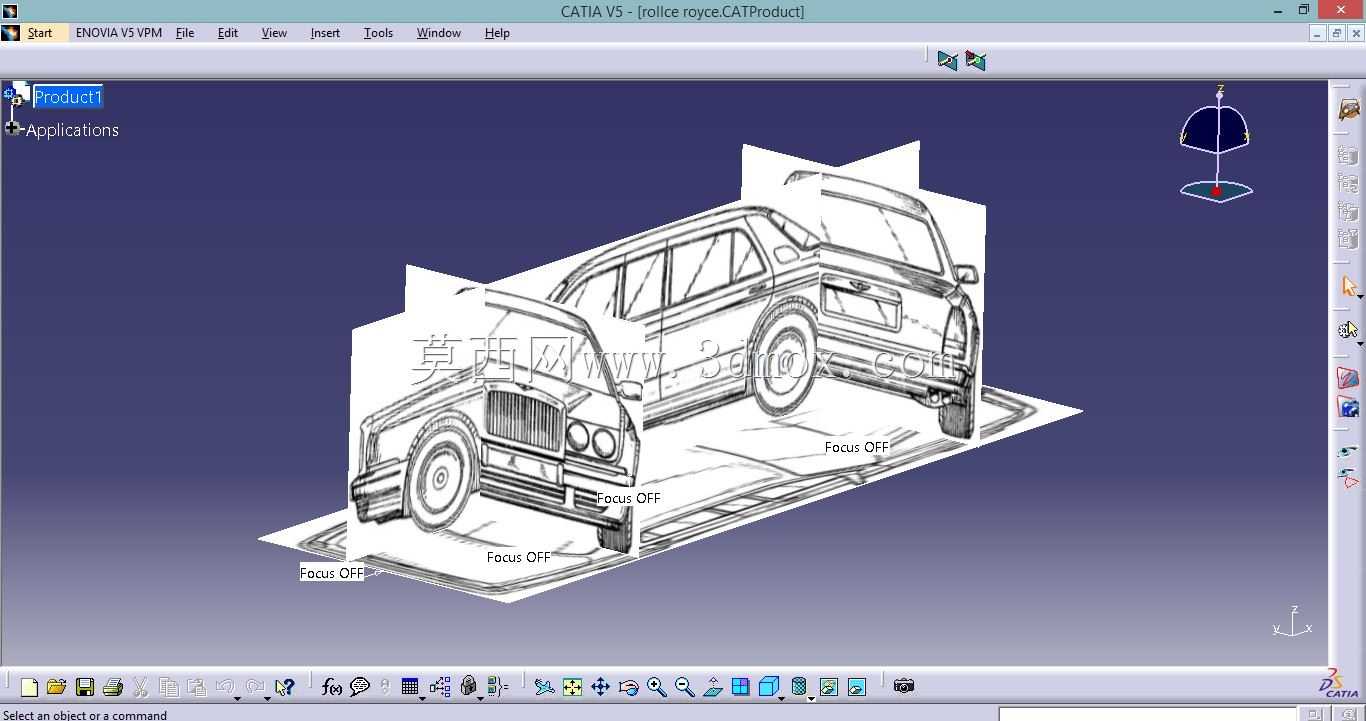Image resolution: width=1366 pixels, height=721 pixels.
Task: Click the Capture camera icon
Action: (x=904, y=686)
